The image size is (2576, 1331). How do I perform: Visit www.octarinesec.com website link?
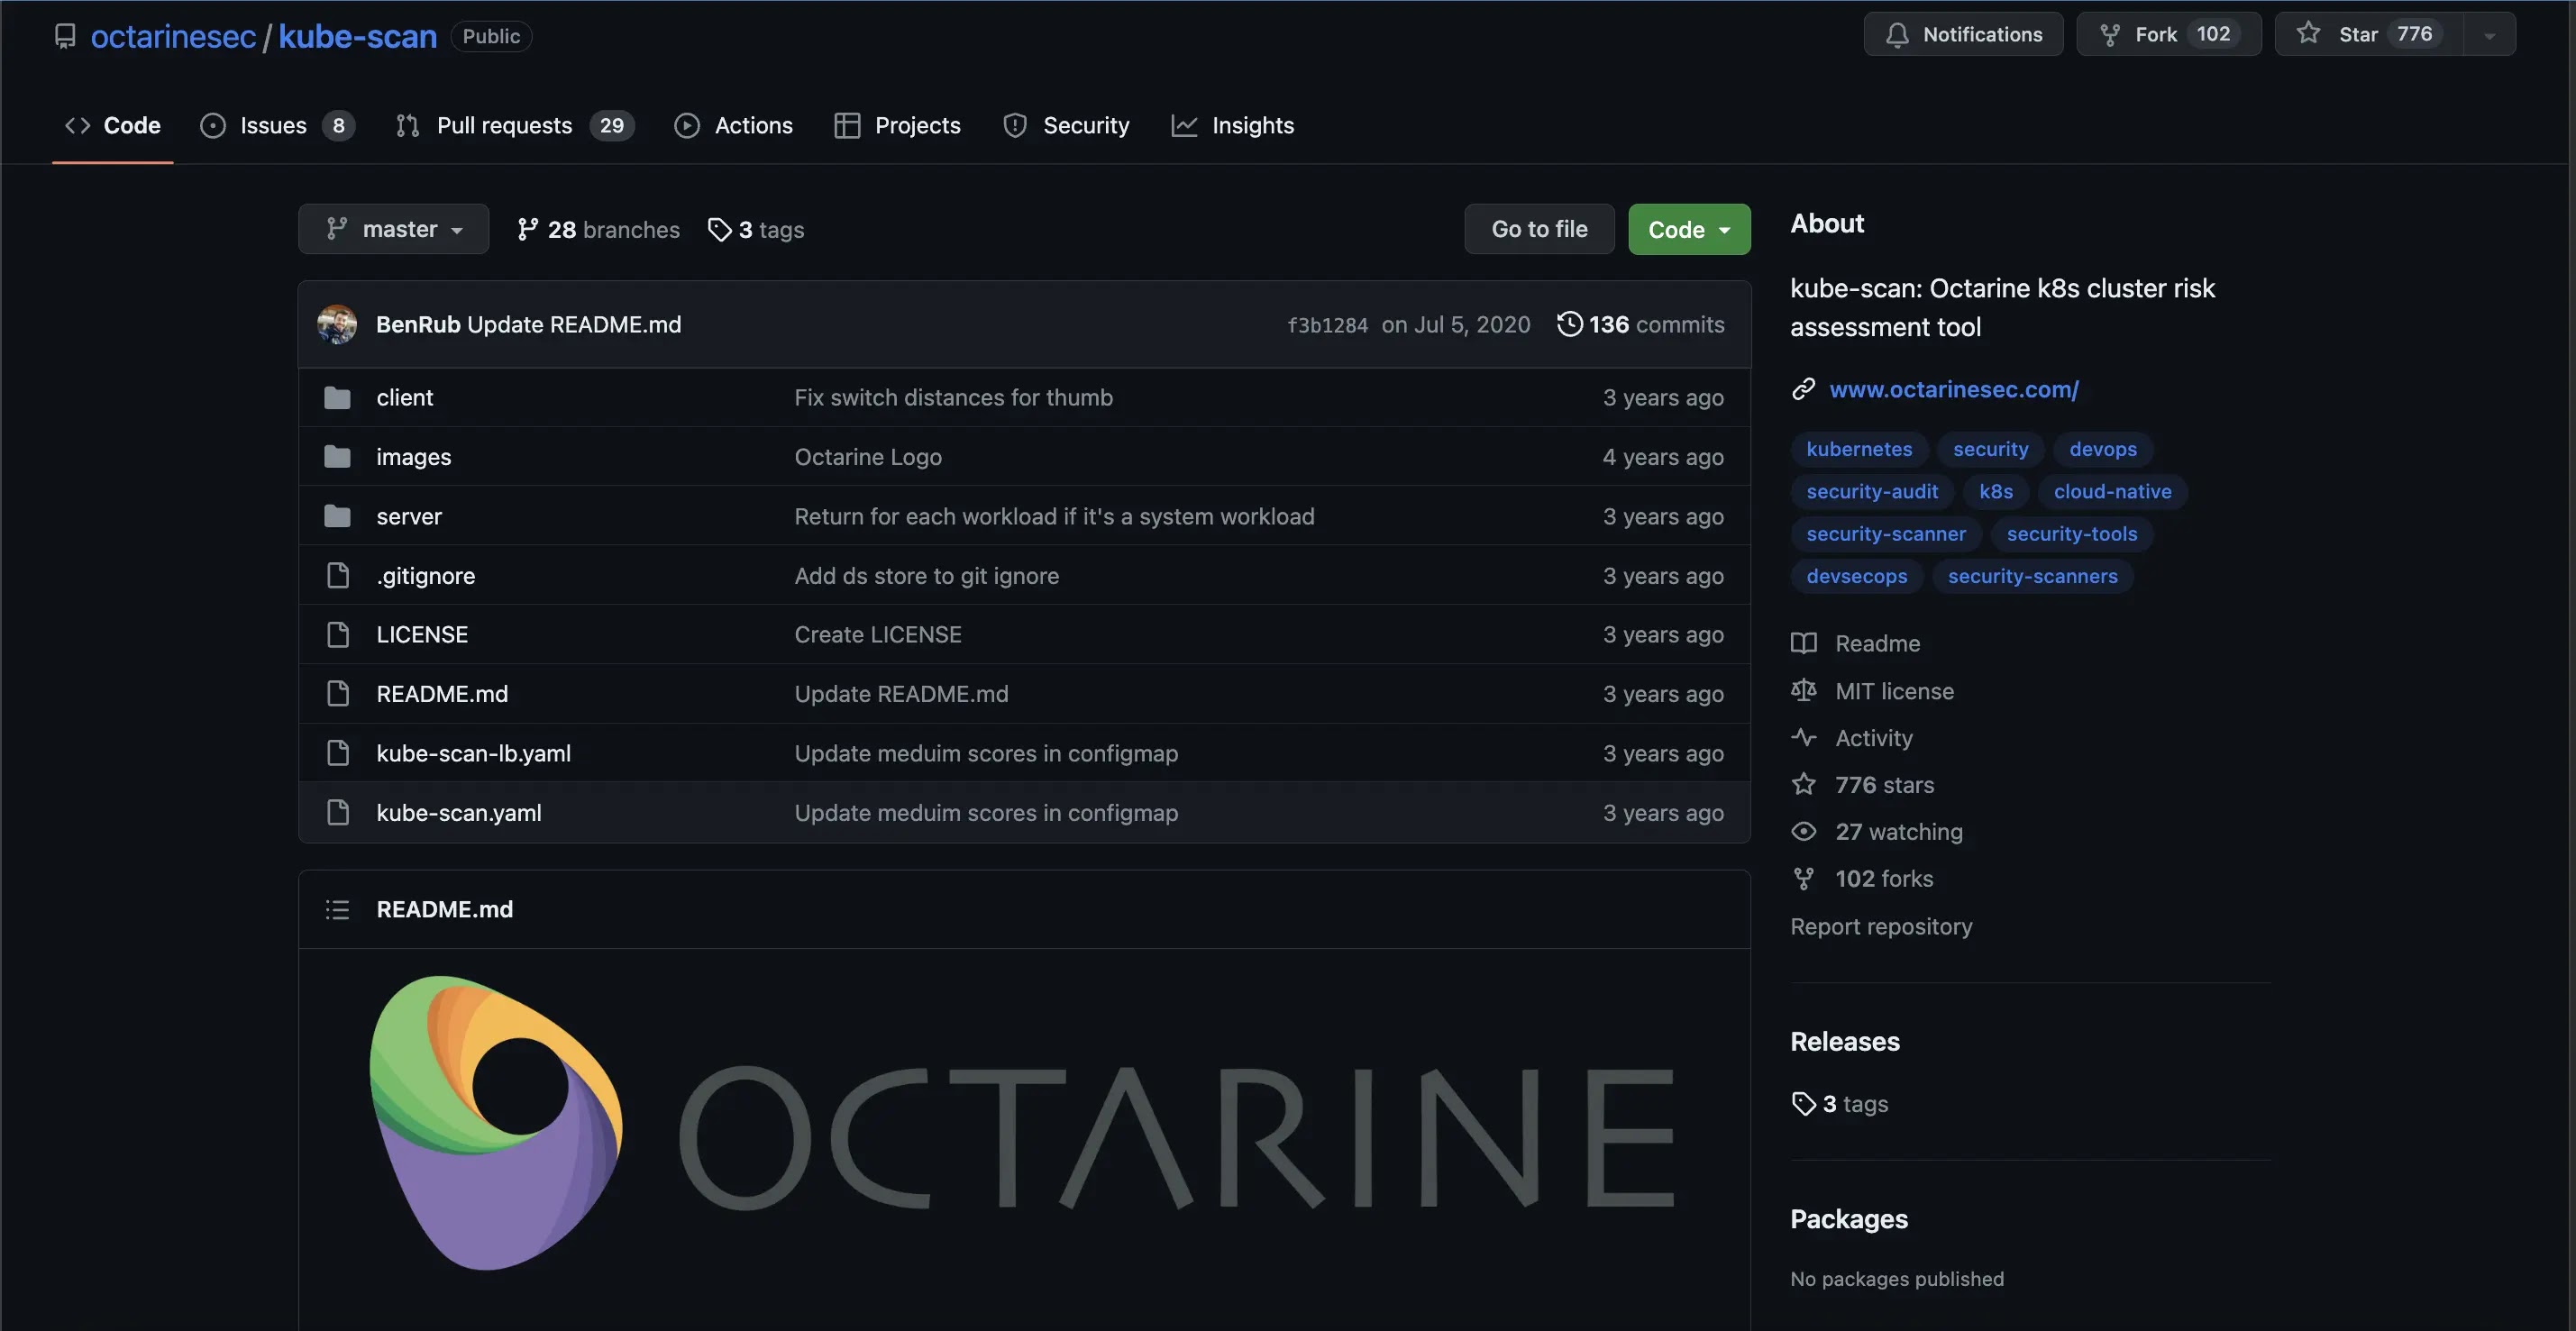coord(1953,389)
